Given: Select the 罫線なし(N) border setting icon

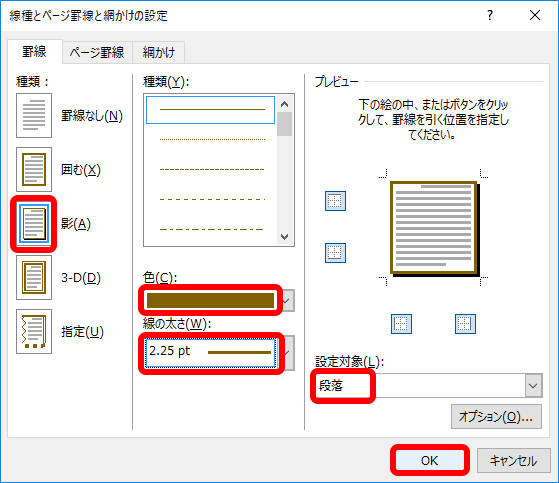Looking at the screenshot, I should click(x=34, y=115).
